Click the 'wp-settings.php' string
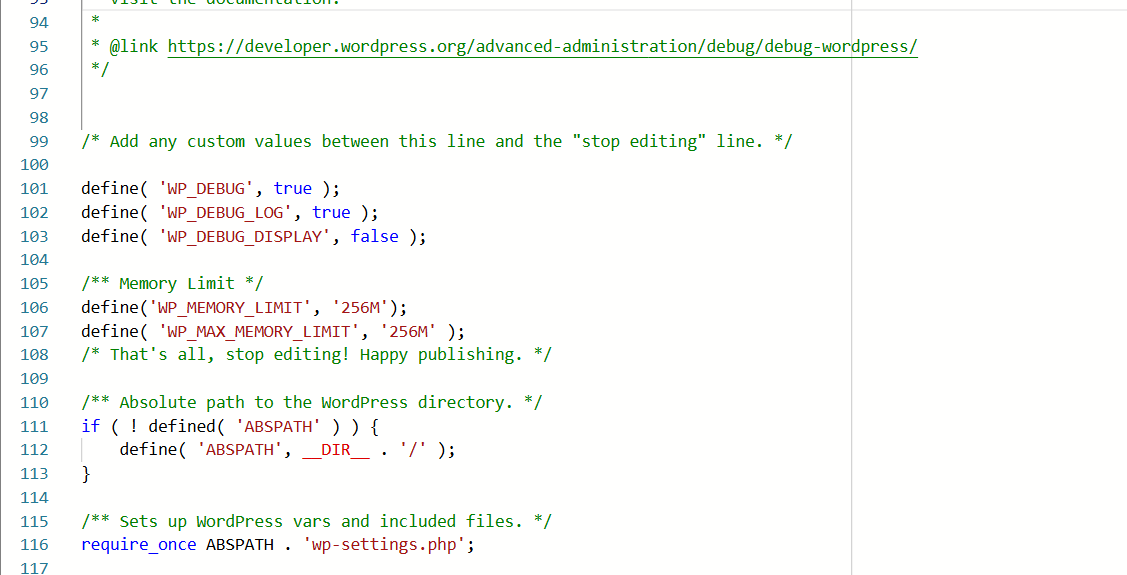This screenshot has height=575, width=1127. (x=384, y=545)
